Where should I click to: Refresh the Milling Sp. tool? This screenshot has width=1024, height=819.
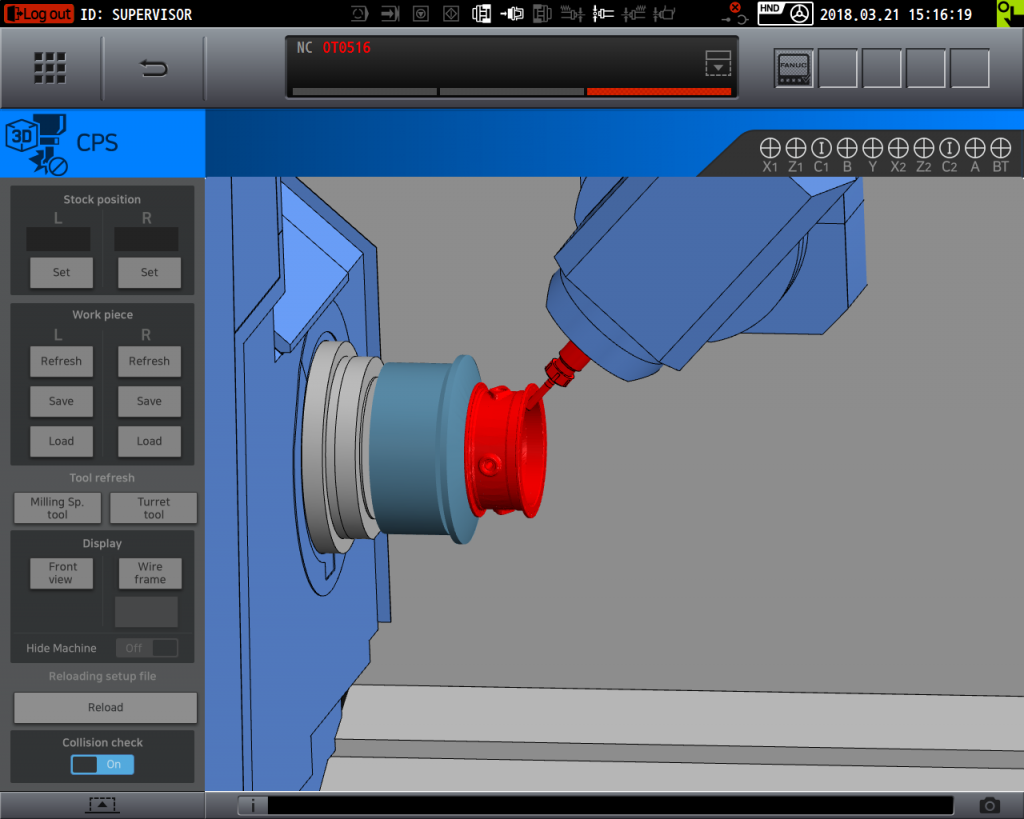point(57,508)
